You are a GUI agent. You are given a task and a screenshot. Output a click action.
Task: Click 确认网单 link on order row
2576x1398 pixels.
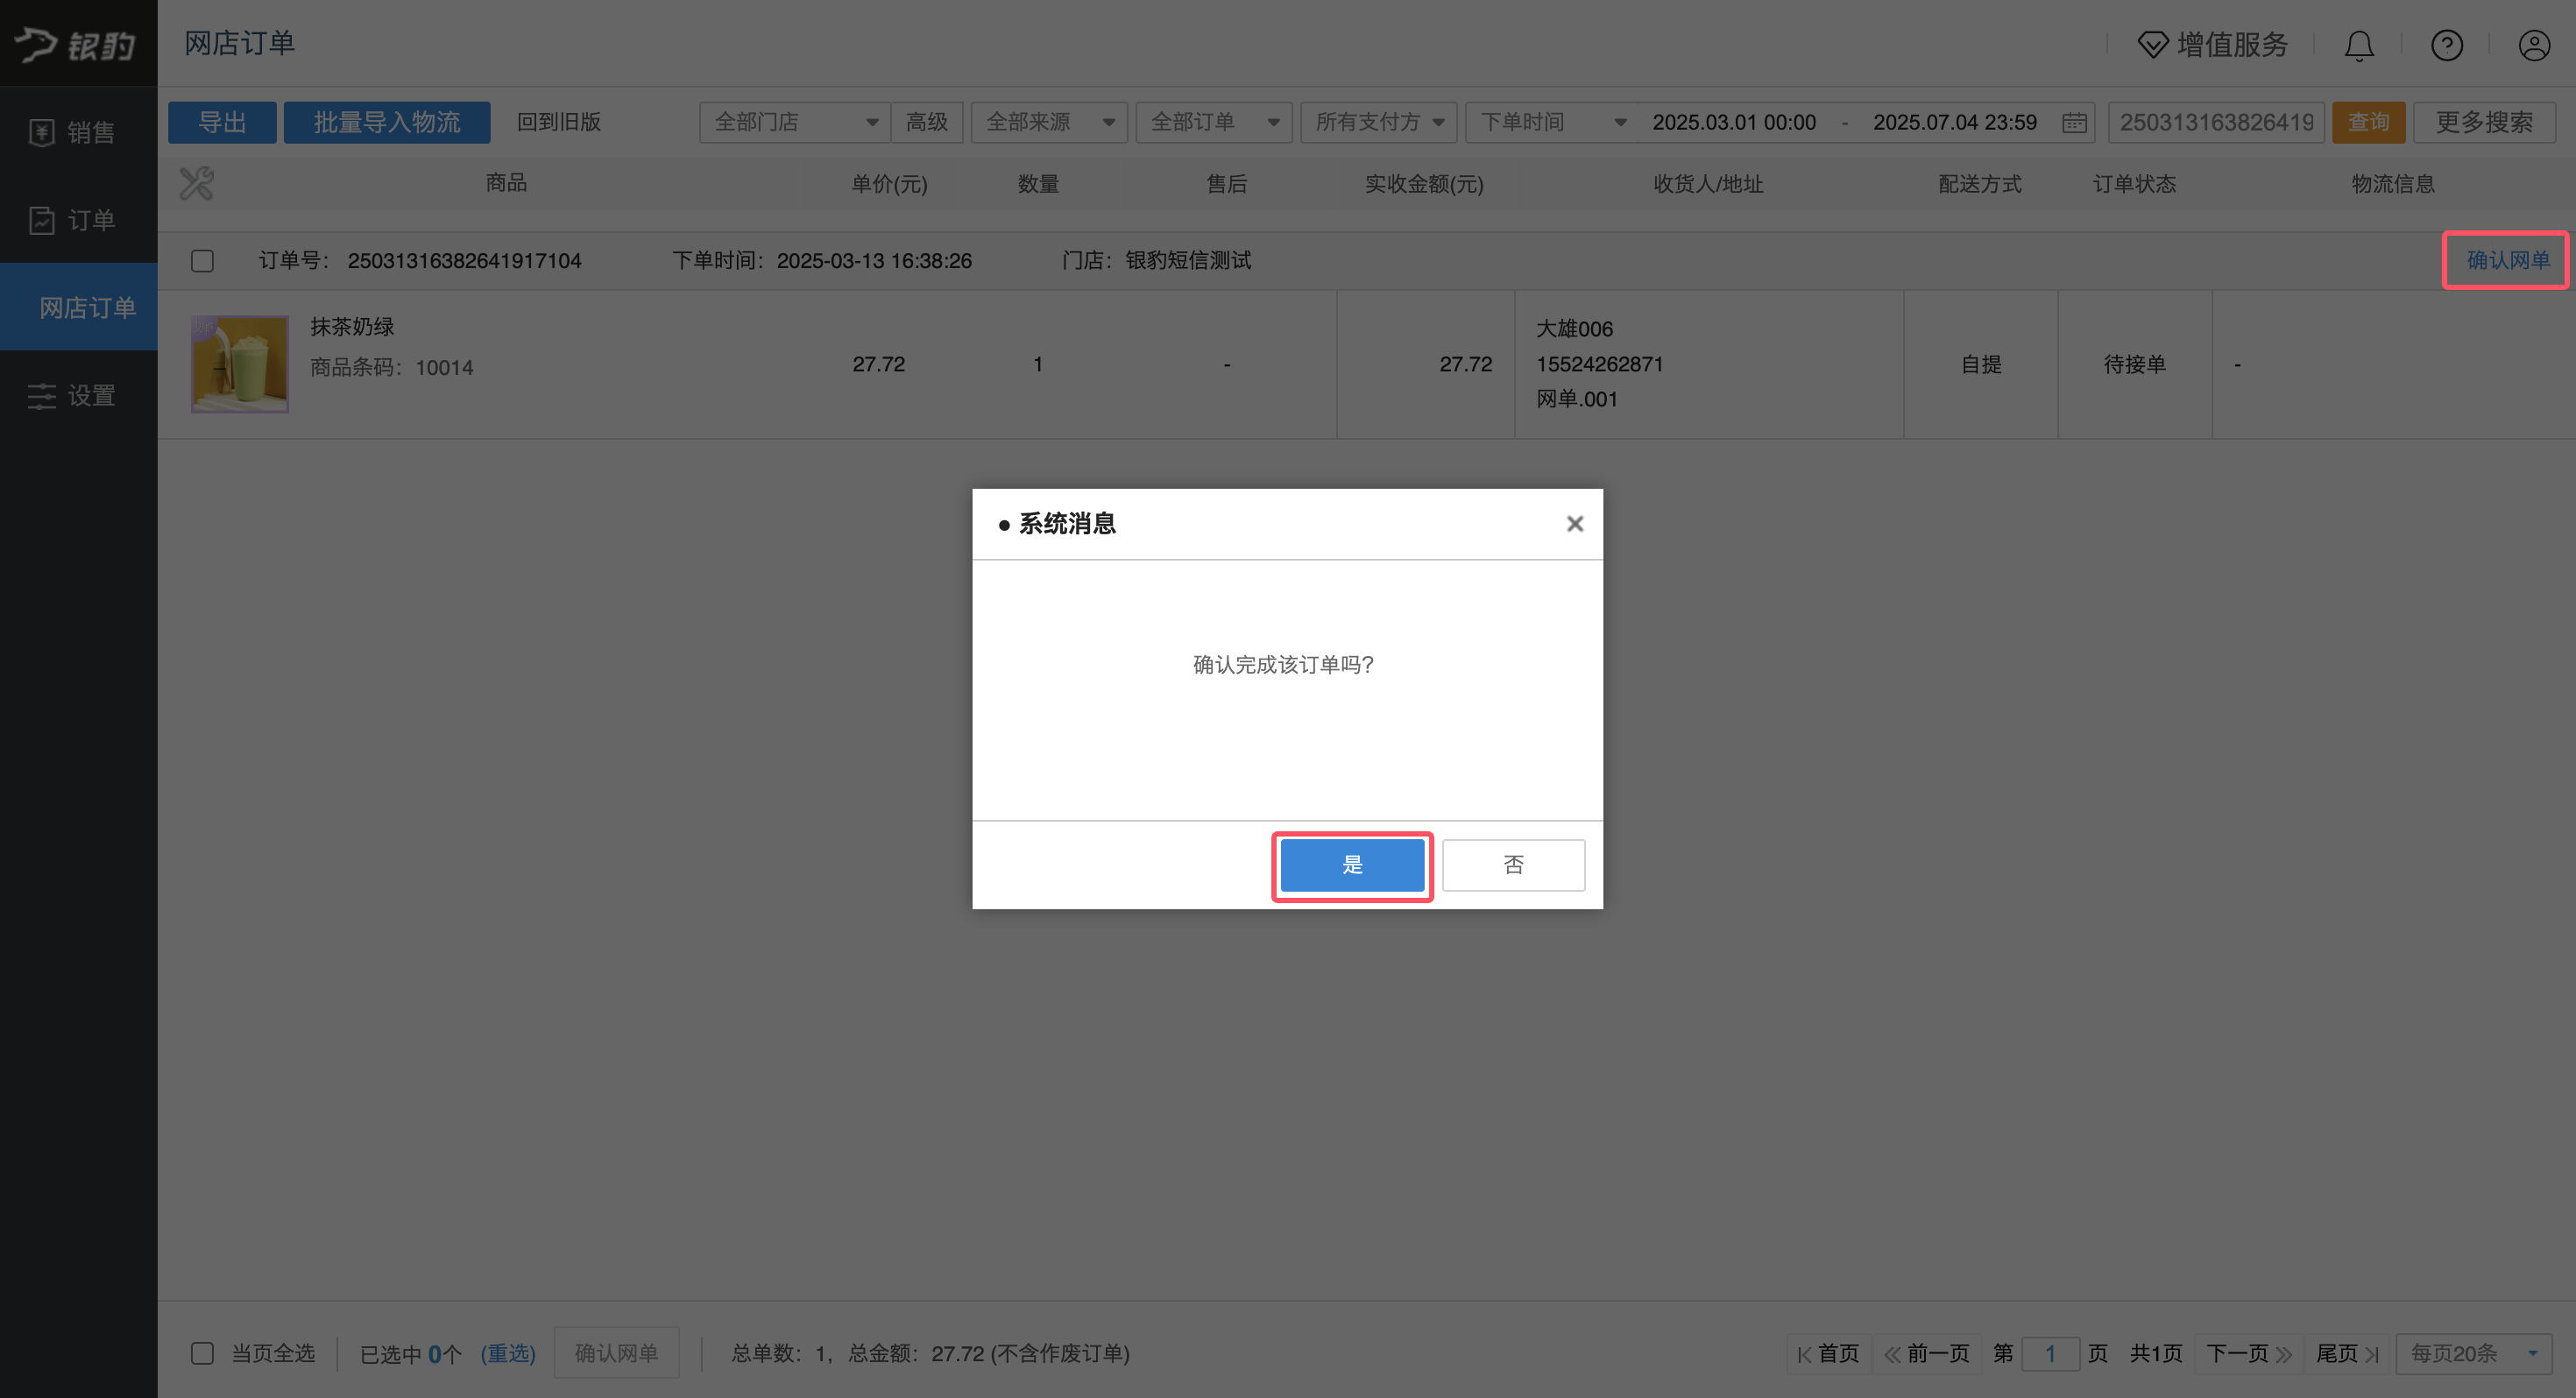(2508, 260)
